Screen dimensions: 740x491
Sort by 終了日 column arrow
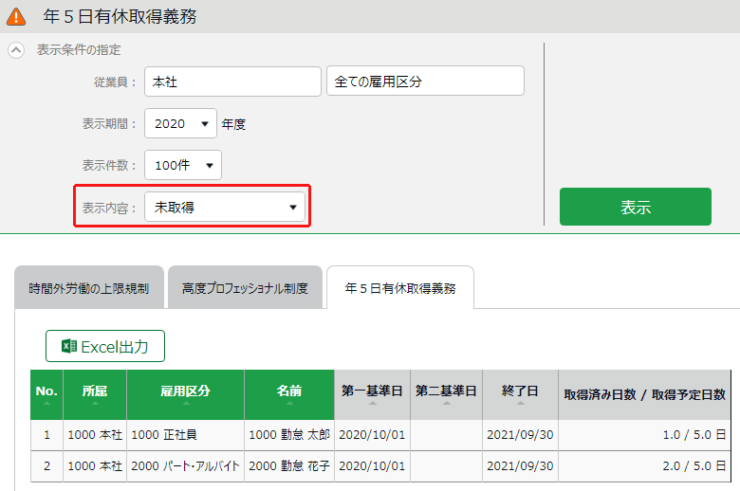tap(520, 403)
